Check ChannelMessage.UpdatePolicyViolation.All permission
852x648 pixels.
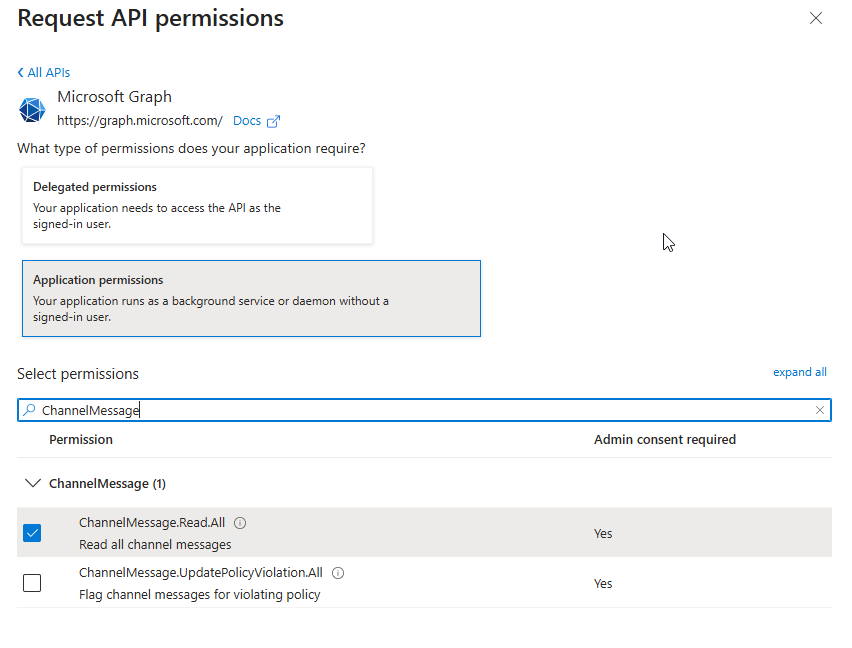point(32,583)
